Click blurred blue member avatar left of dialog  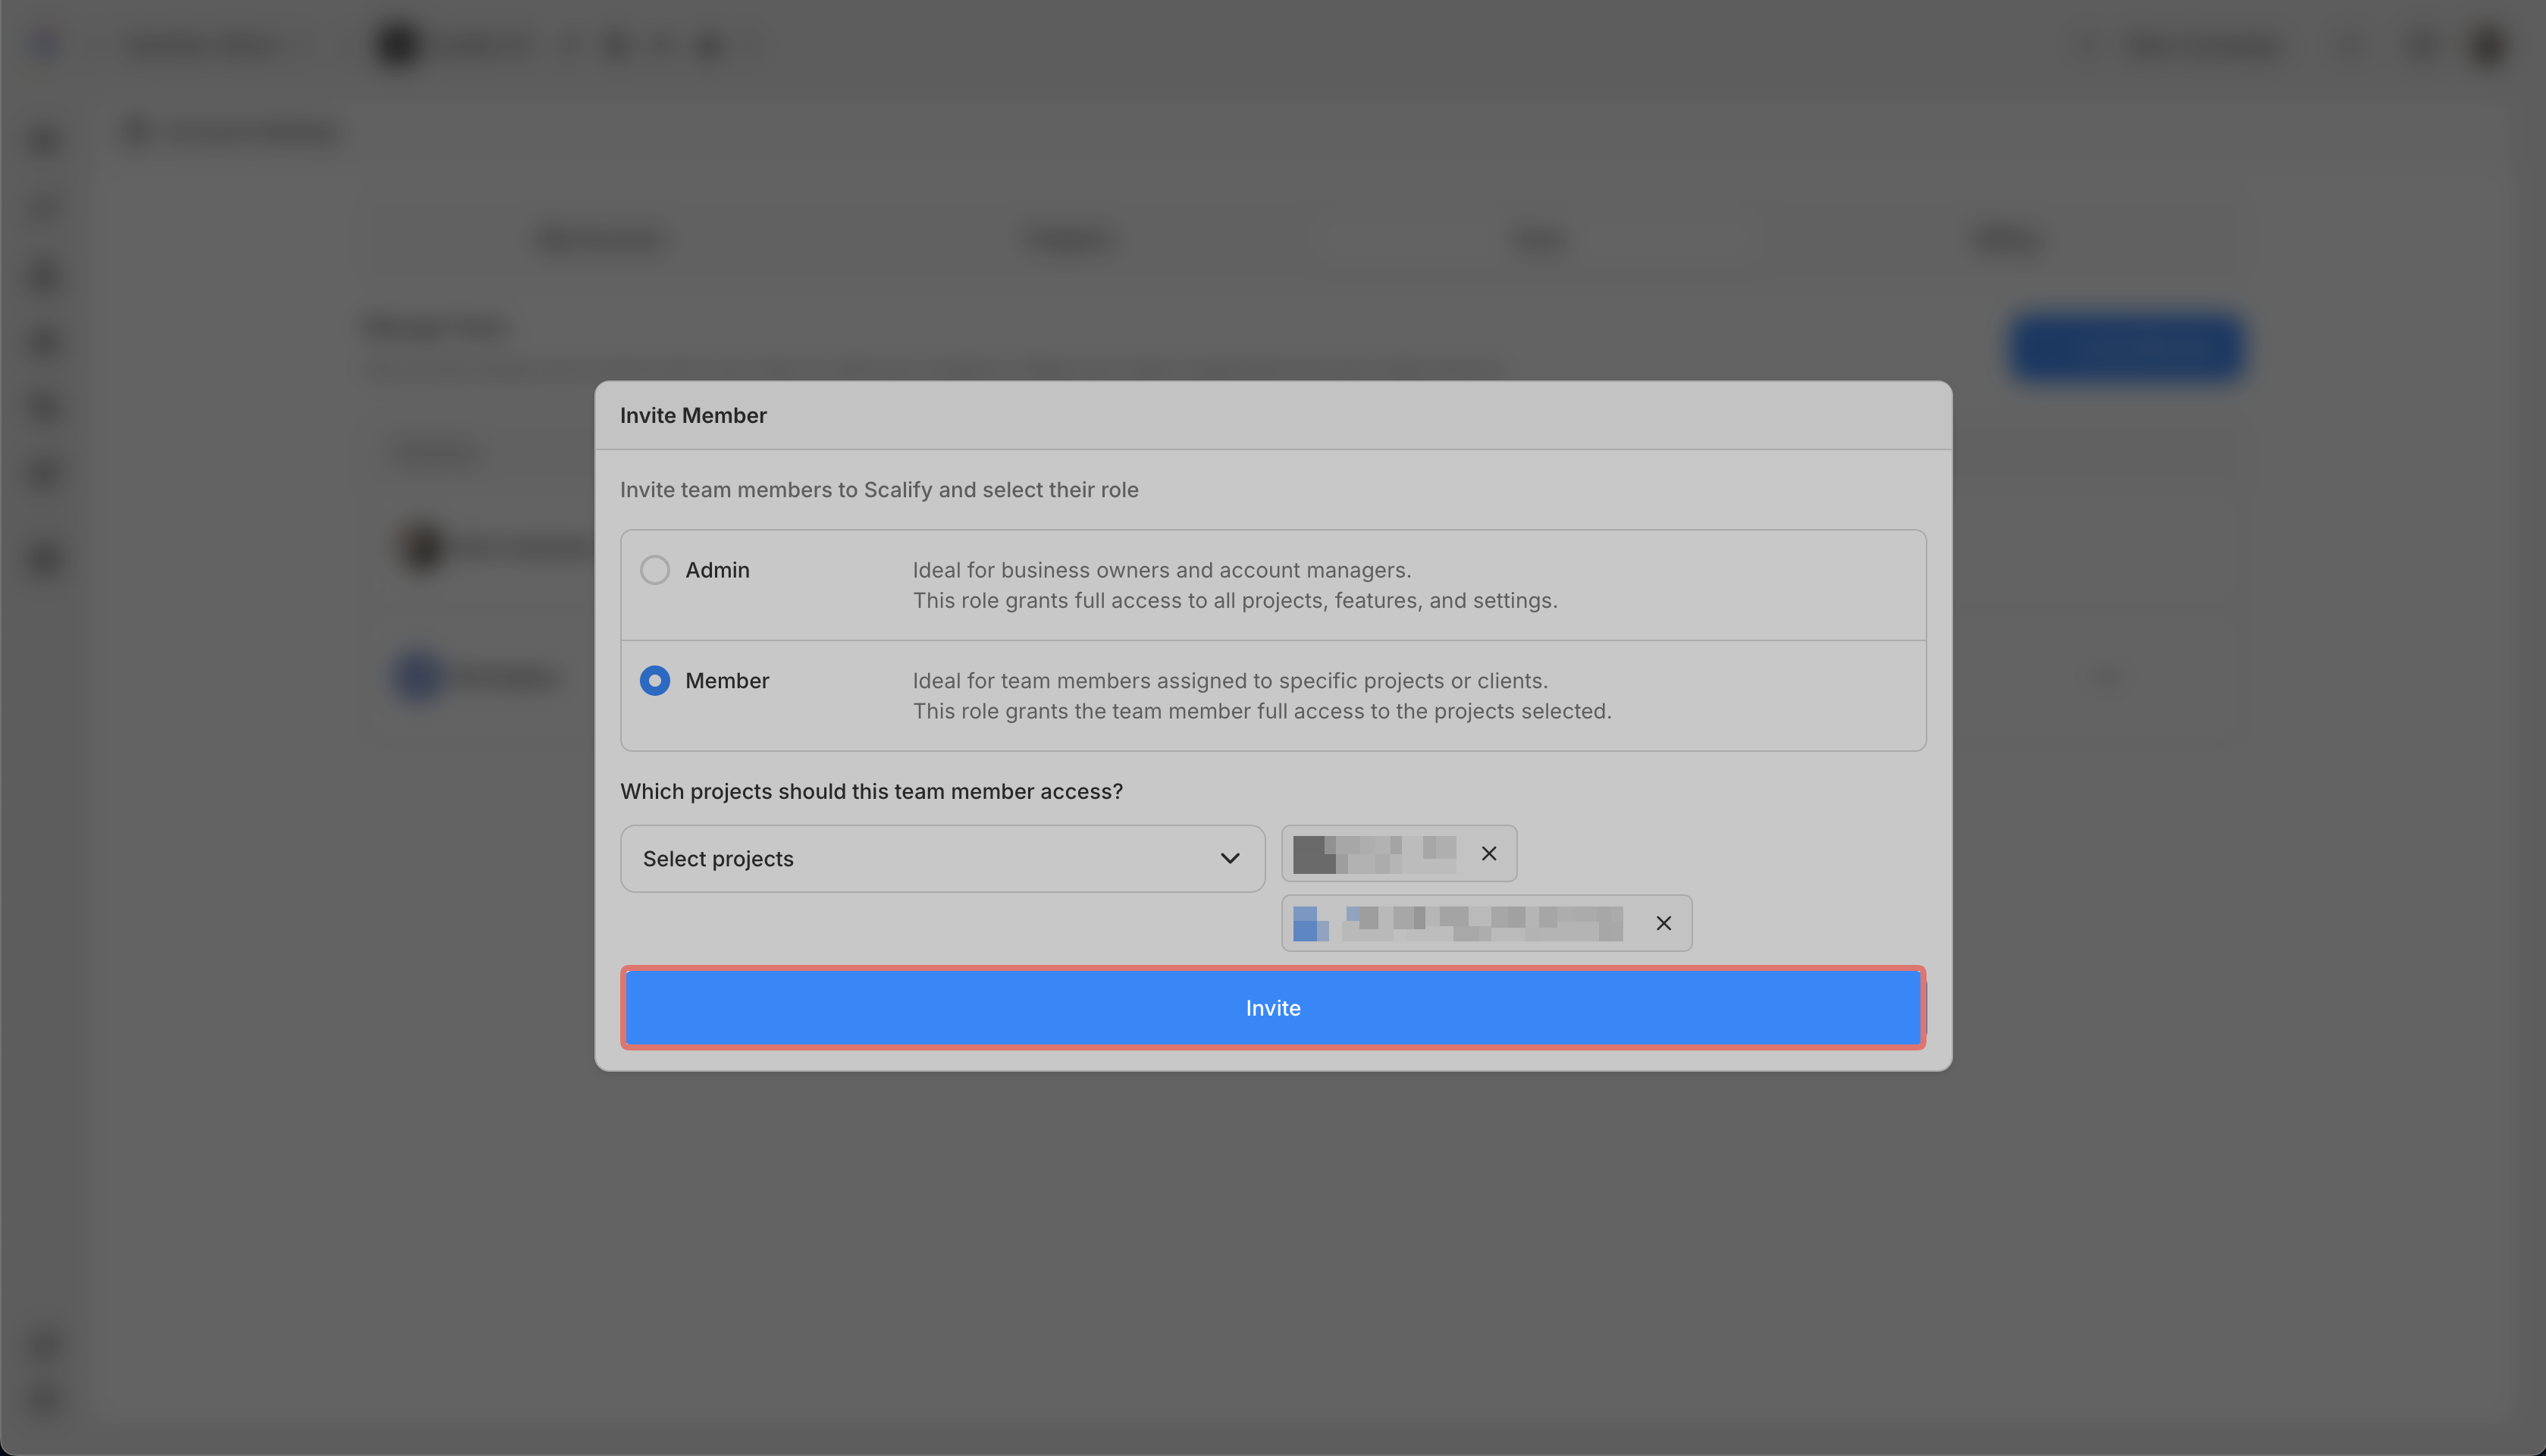[419, 677]
